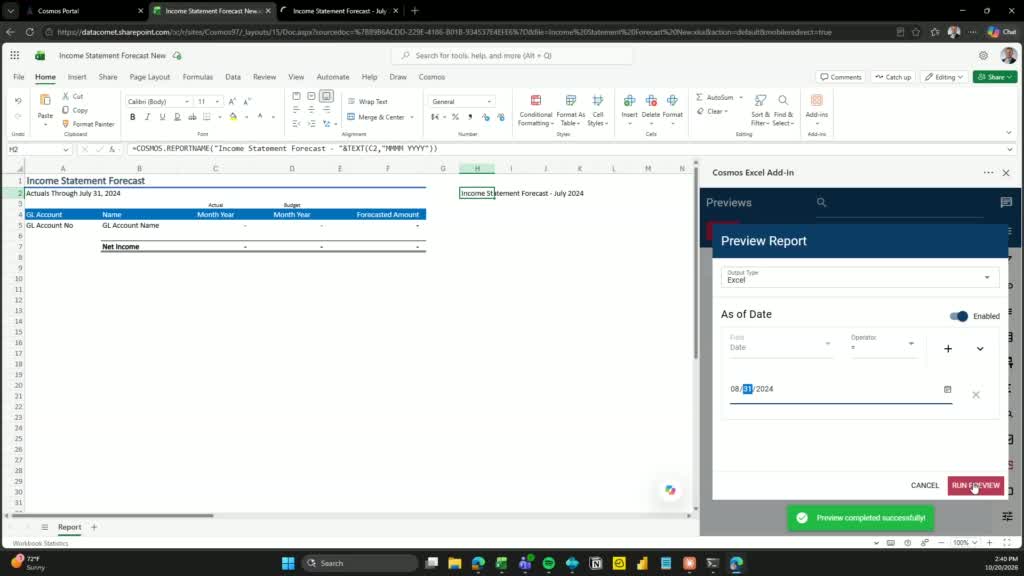Click the Undo arrow icon
The image size is (1024, 576).
18,101
